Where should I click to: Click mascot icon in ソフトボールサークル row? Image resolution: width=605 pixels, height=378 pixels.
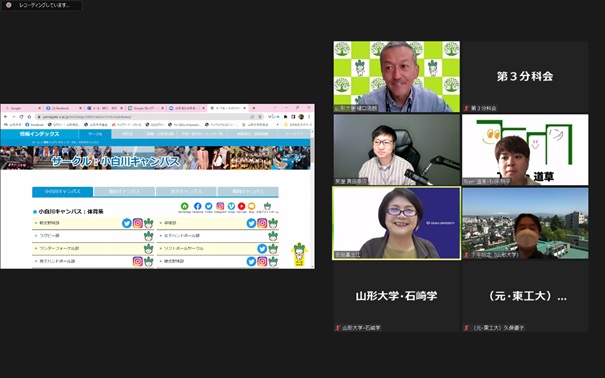273,248
